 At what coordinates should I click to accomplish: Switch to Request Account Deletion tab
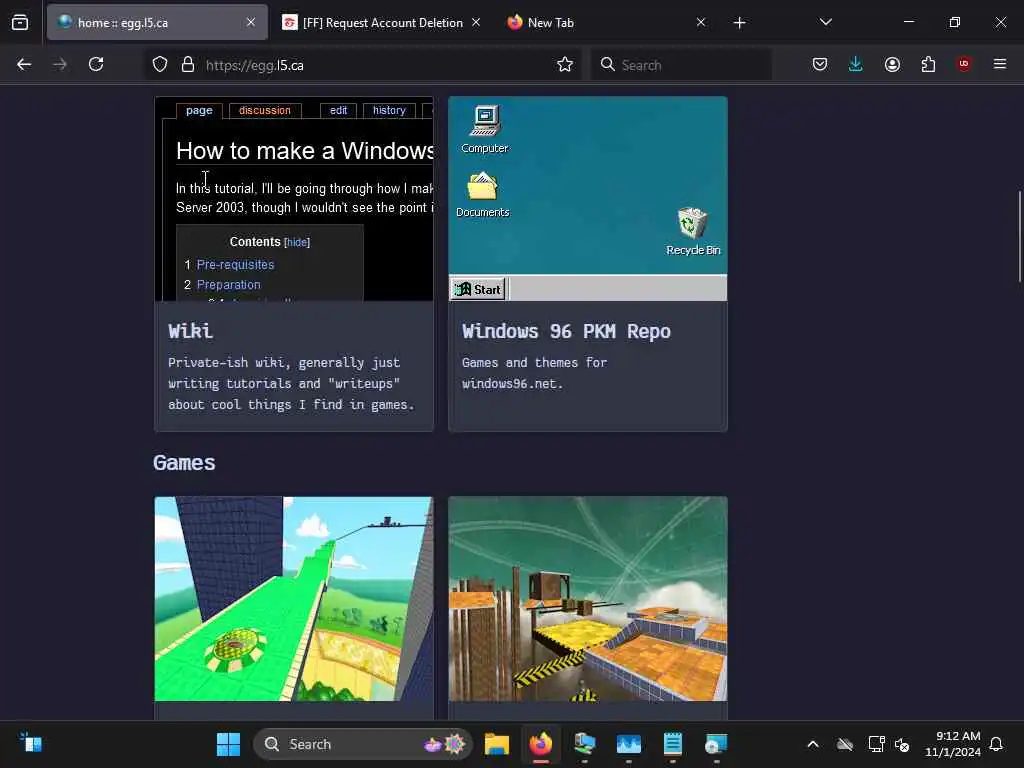coord(383,23)
